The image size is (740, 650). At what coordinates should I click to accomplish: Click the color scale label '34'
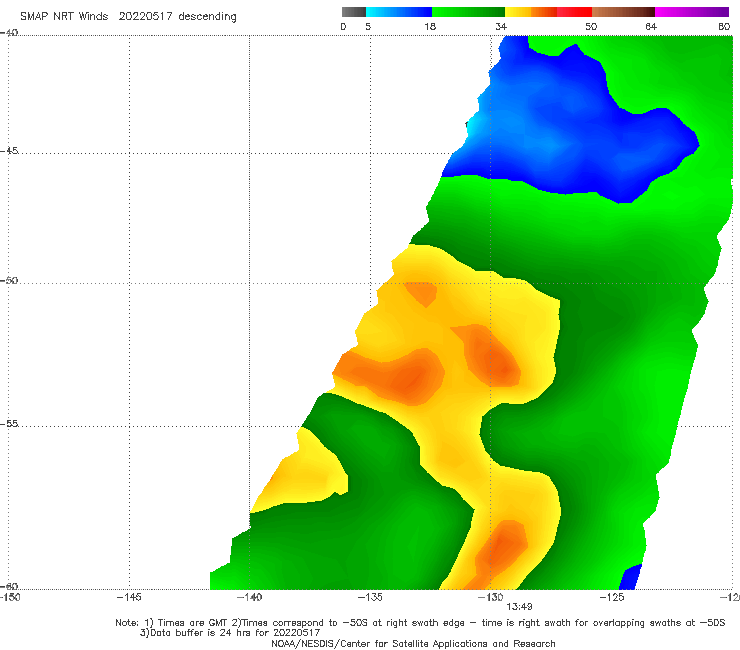[x=501, y=26]
